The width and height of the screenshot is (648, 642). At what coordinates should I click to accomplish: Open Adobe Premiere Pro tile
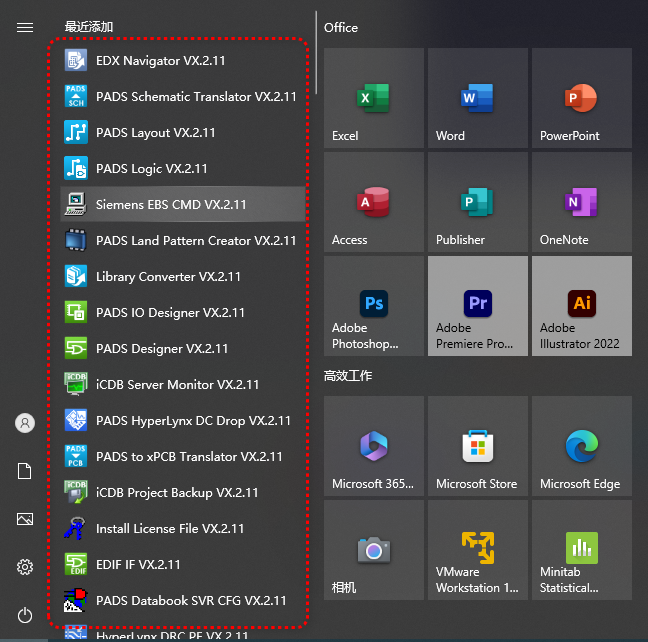(x=478, y=306)
